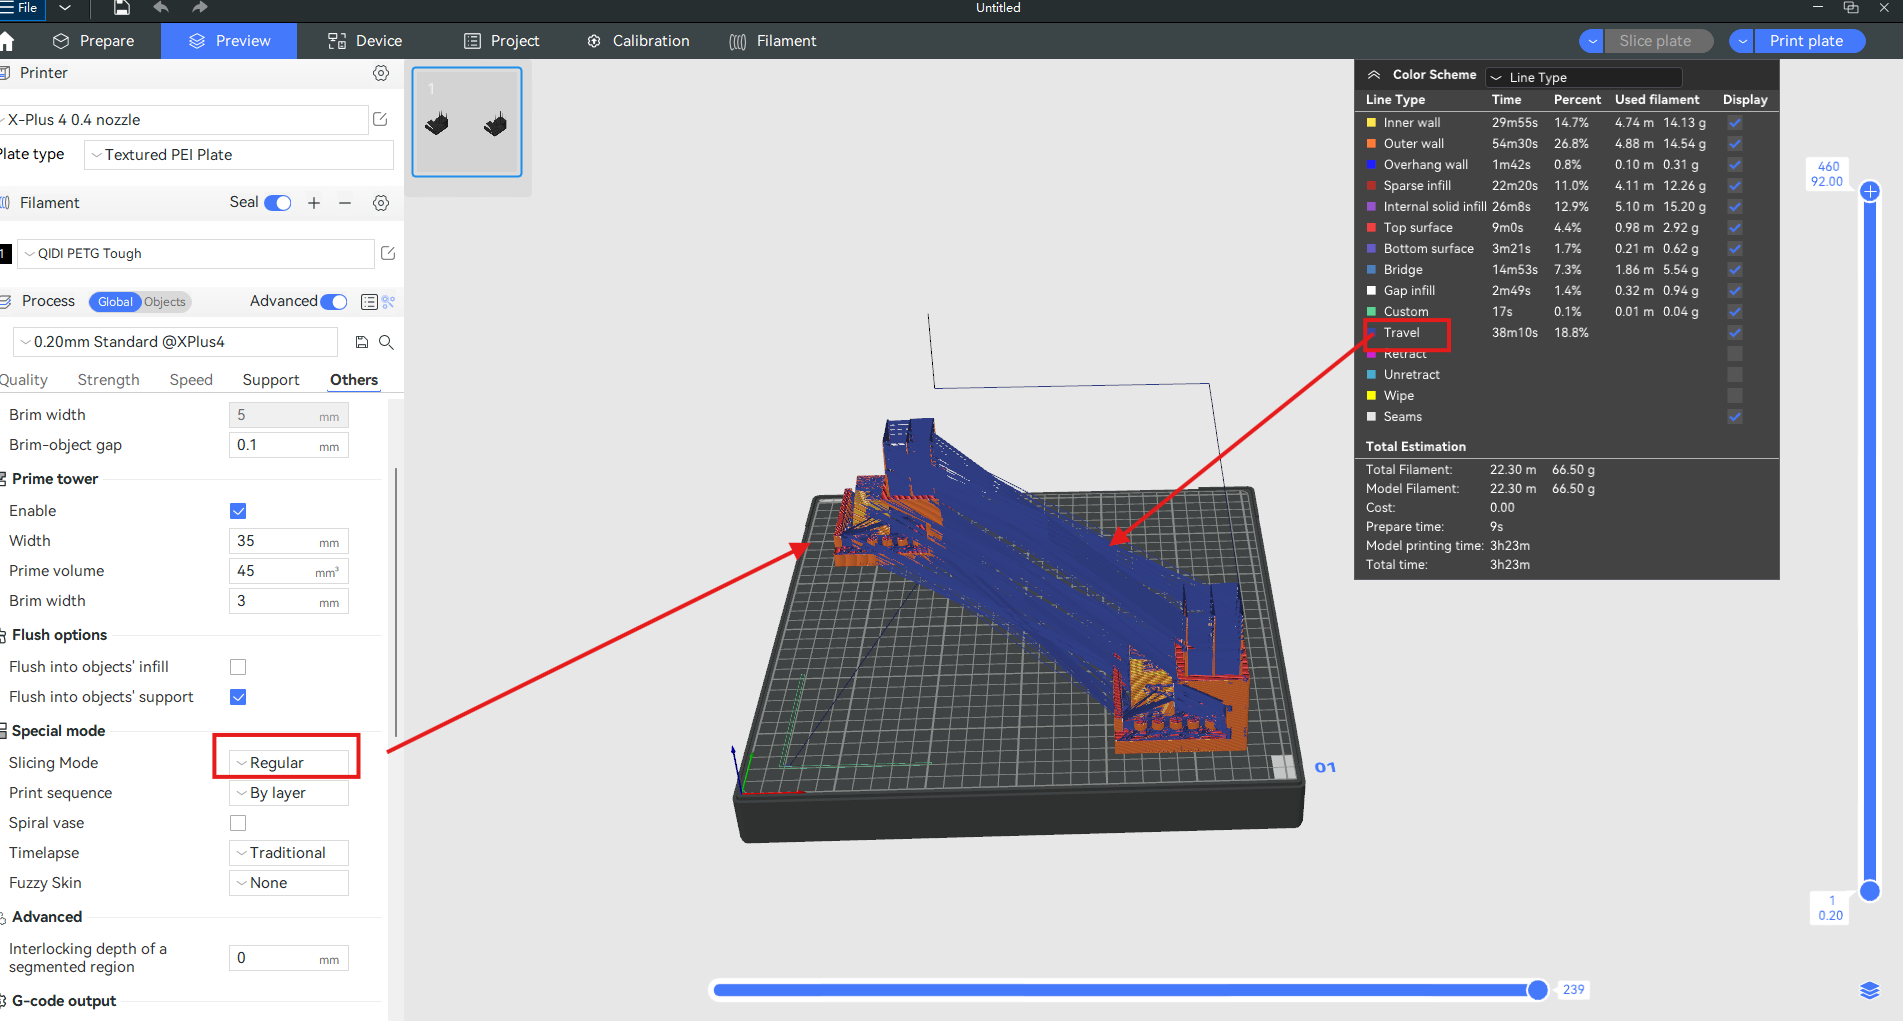1903x1021 pixels.
Task: Click the Home icon in the top bar
Action: (9, 41)
